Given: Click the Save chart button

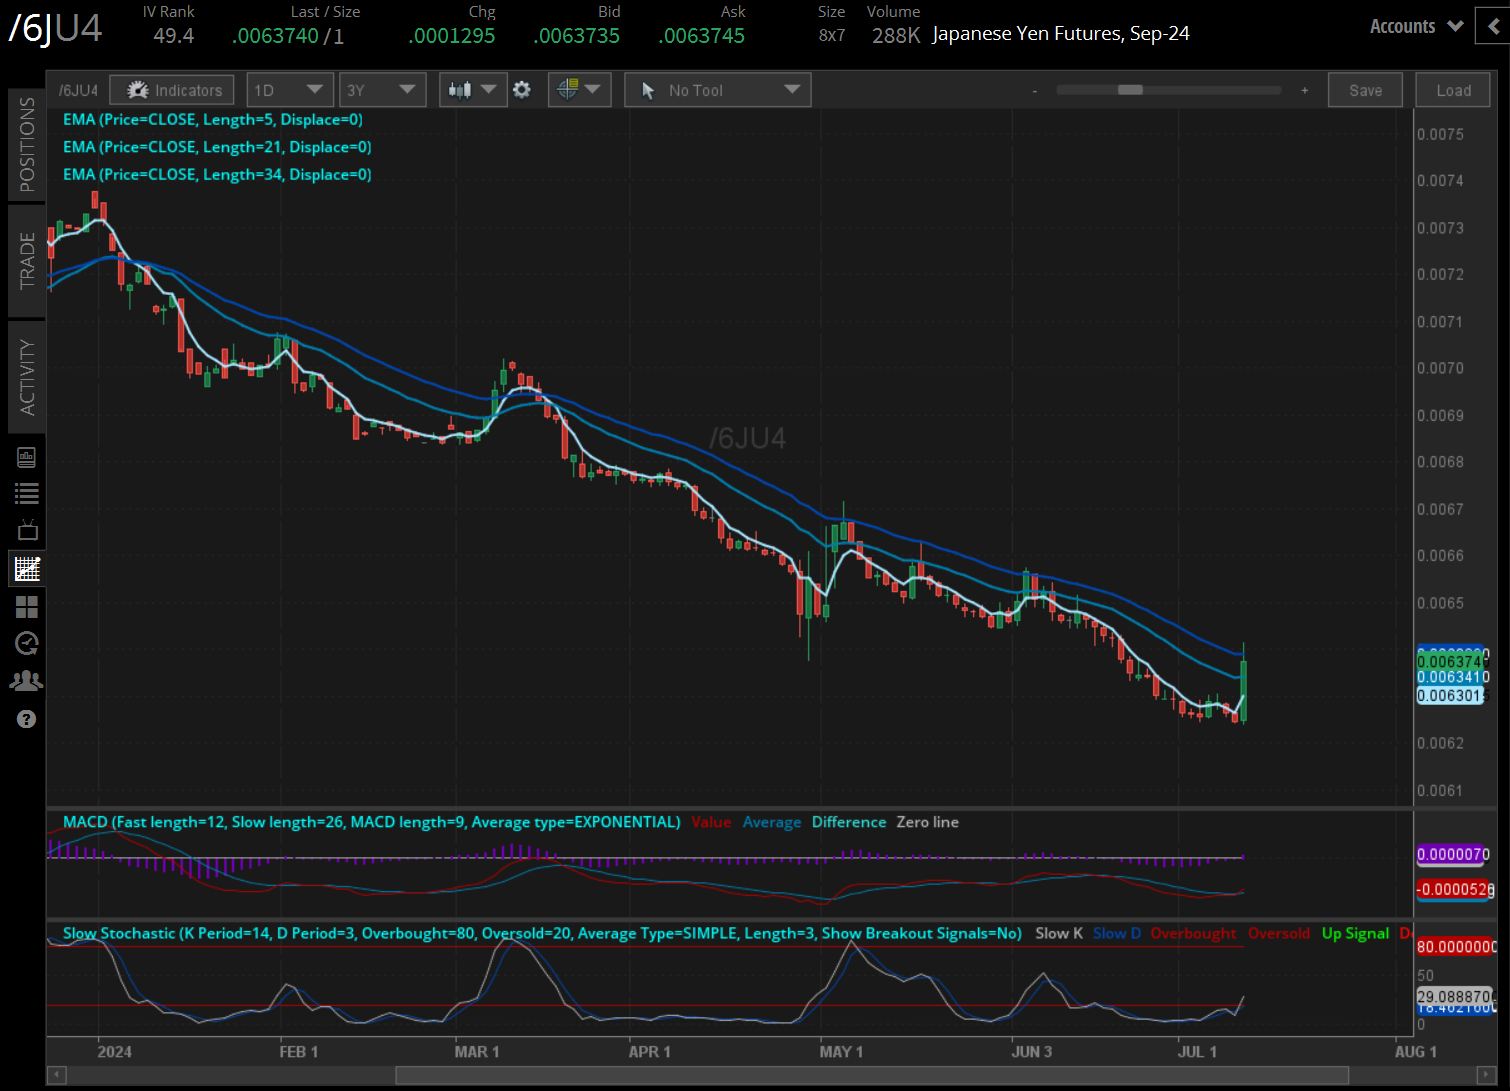Looking at the screenshot, I should pyautogui.click(x=1365, y=90).
